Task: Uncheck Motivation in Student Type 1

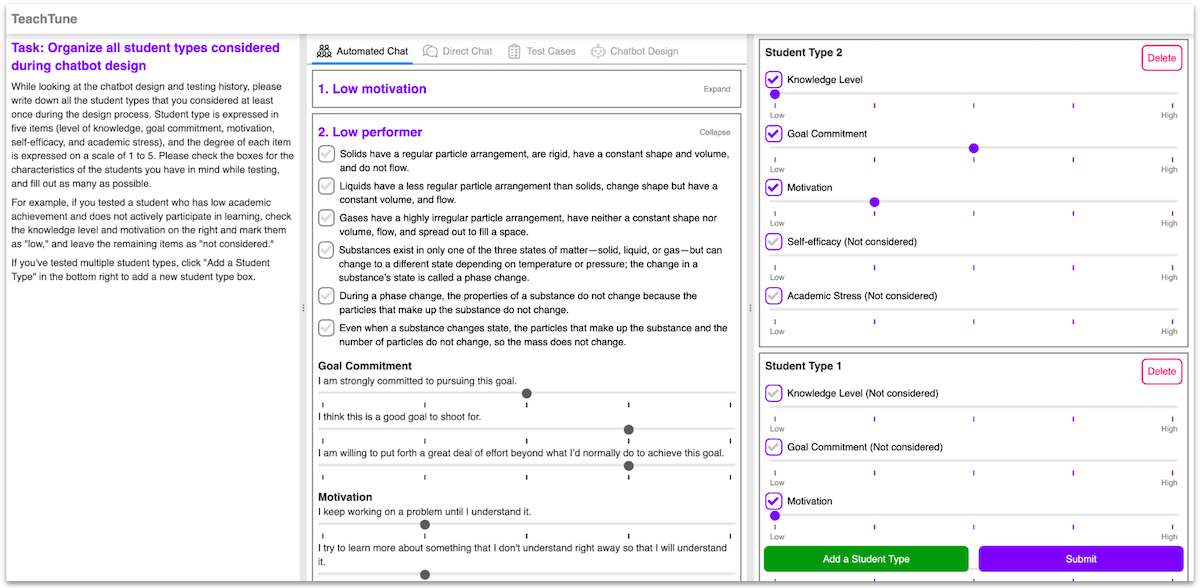Action: click(774, 501)
